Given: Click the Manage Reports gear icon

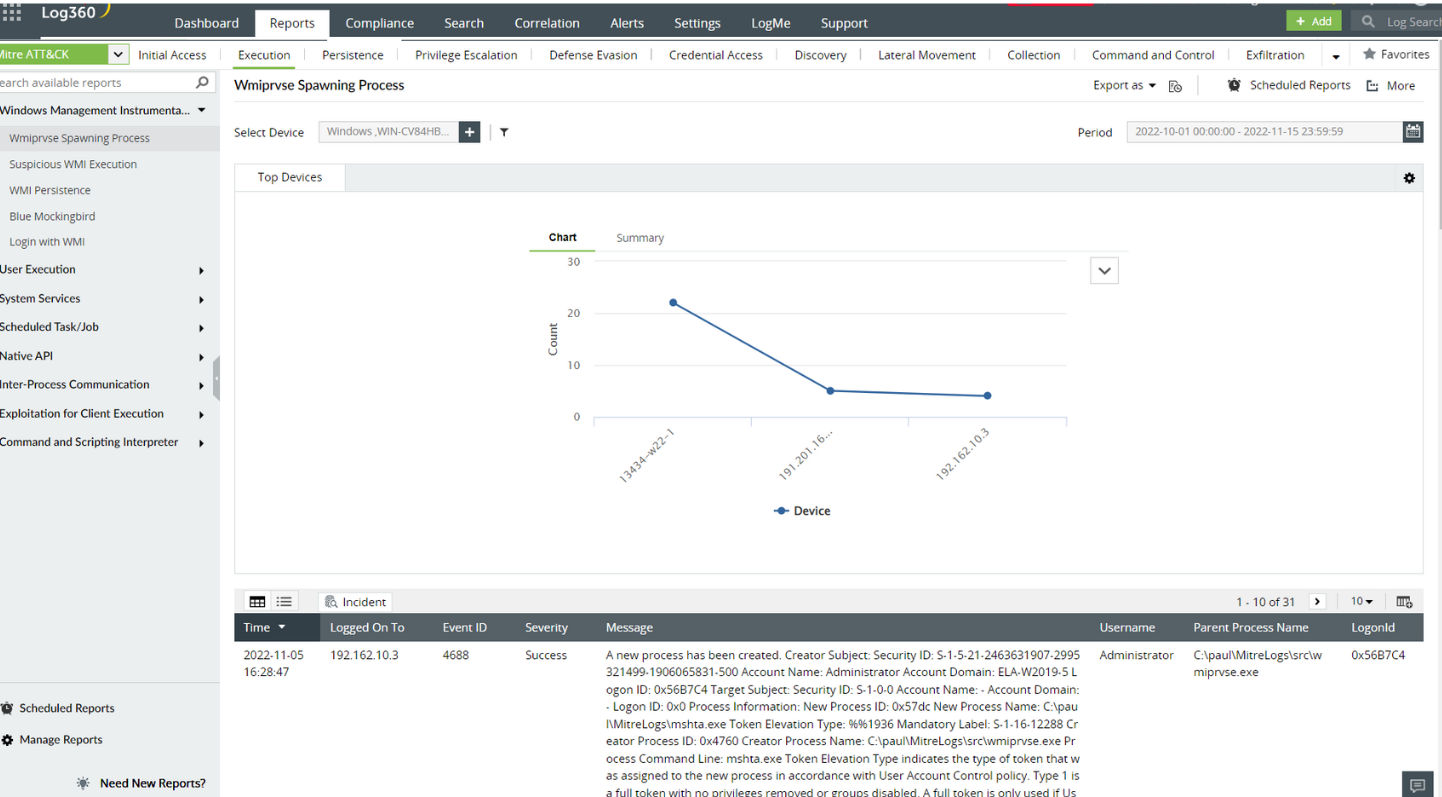Looking at the screenshot, I should pos(8,740).
